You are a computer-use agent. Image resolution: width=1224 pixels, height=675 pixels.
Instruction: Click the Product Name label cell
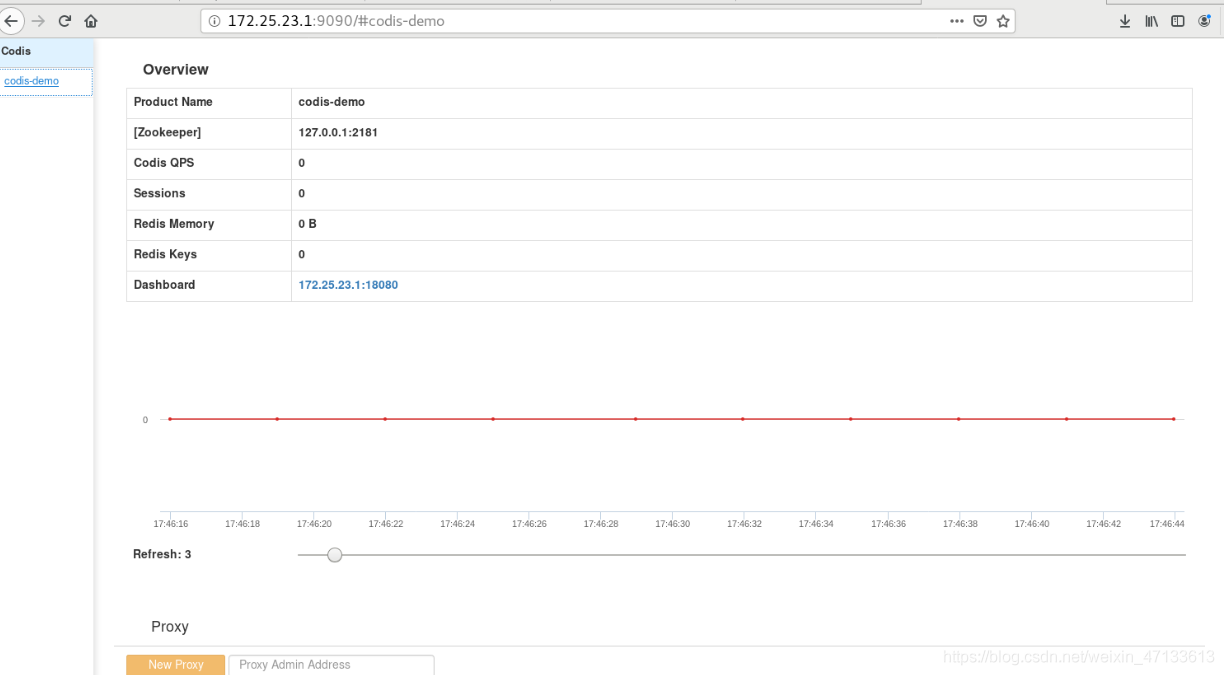click(209, 102)
